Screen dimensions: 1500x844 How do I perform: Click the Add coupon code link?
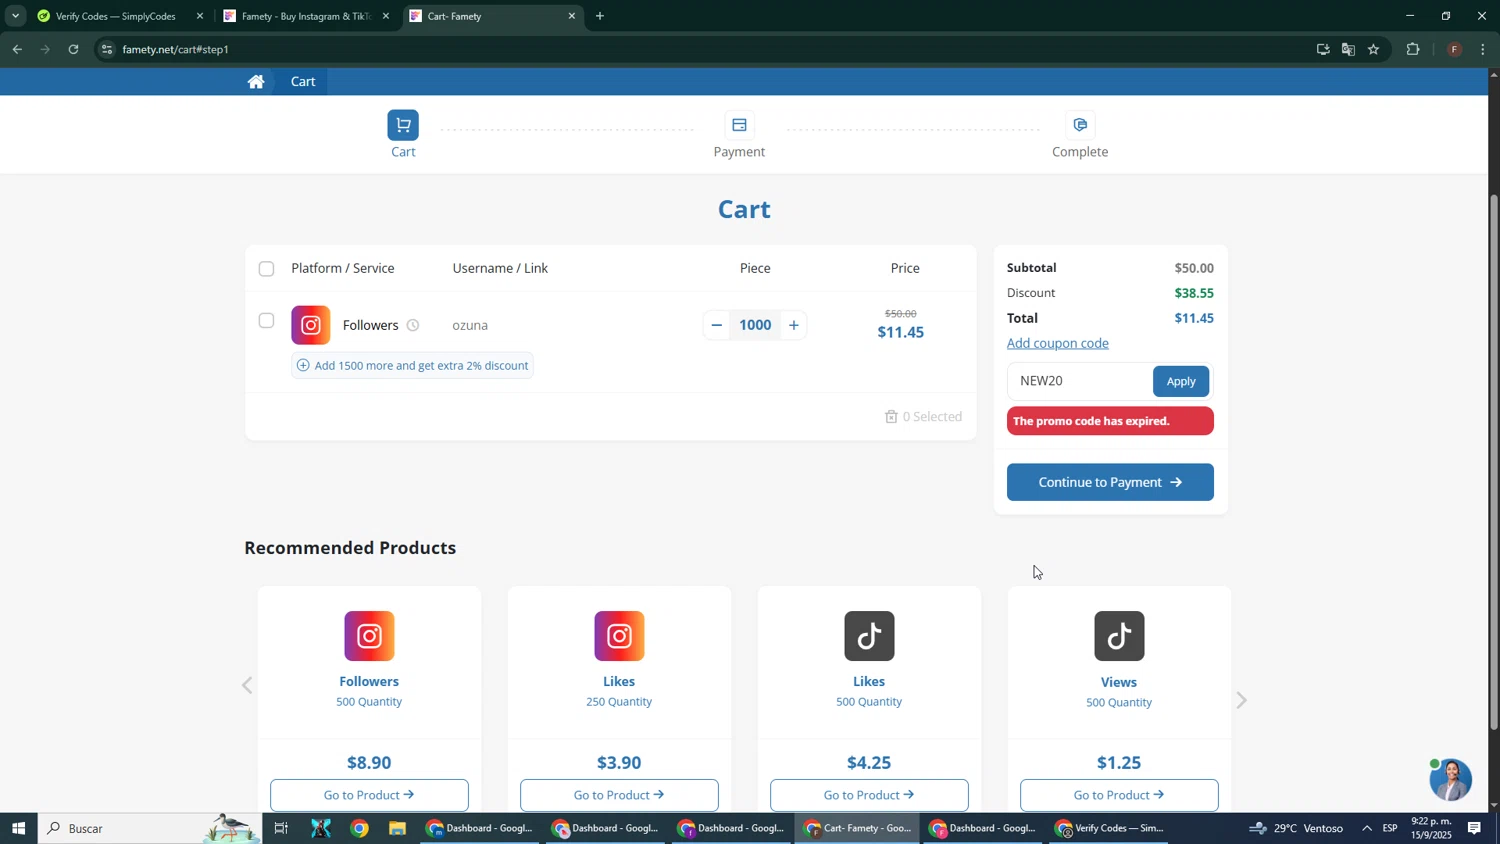(1058, 343)
